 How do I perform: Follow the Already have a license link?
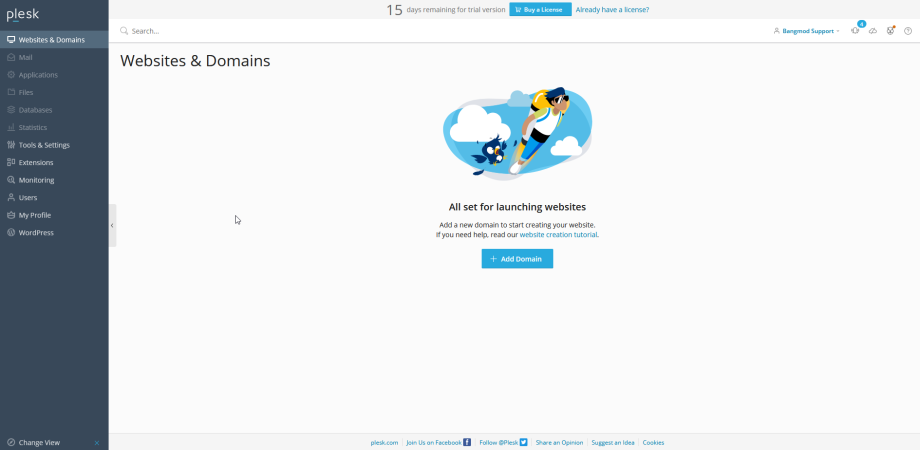pos(612,9)
